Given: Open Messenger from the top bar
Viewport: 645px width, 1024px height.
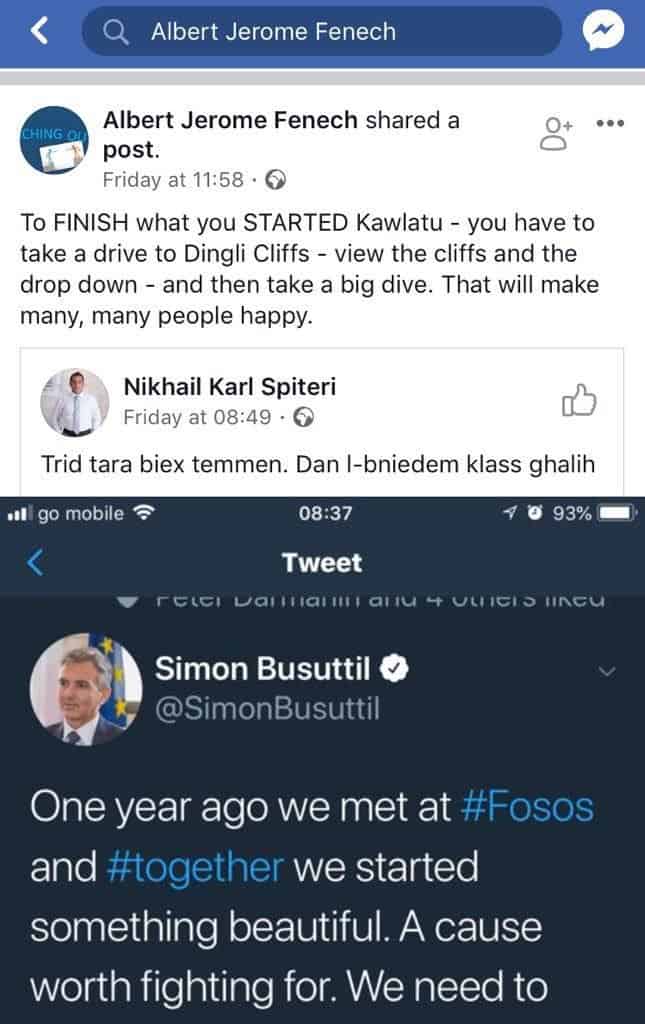Looking at the screenshot, I should (603, 32).
